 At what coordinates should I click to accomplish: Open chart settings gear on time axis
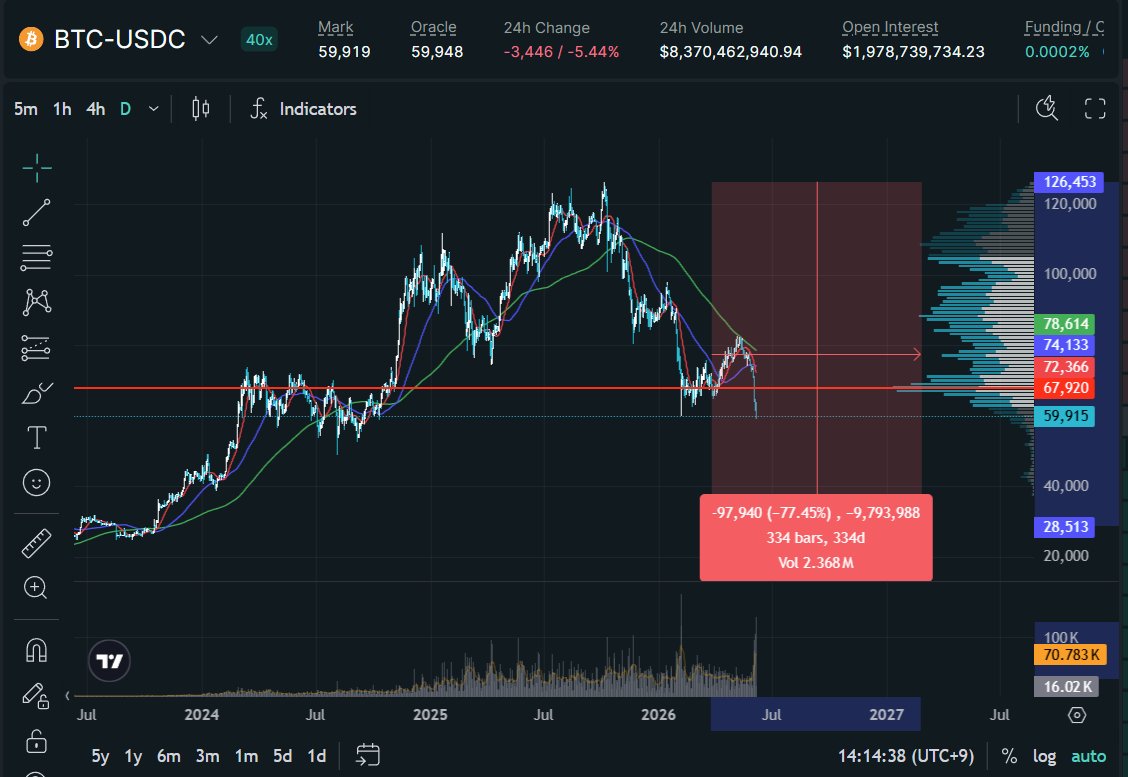pyautogui.click(x=1077, y=714)
